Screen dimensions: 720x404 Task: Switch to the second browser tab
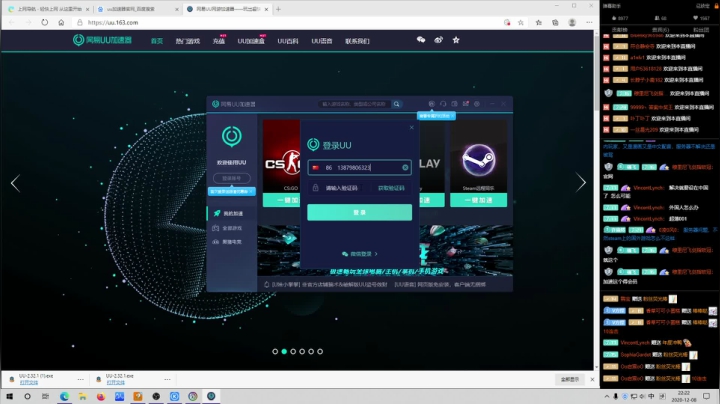[136, 9]
